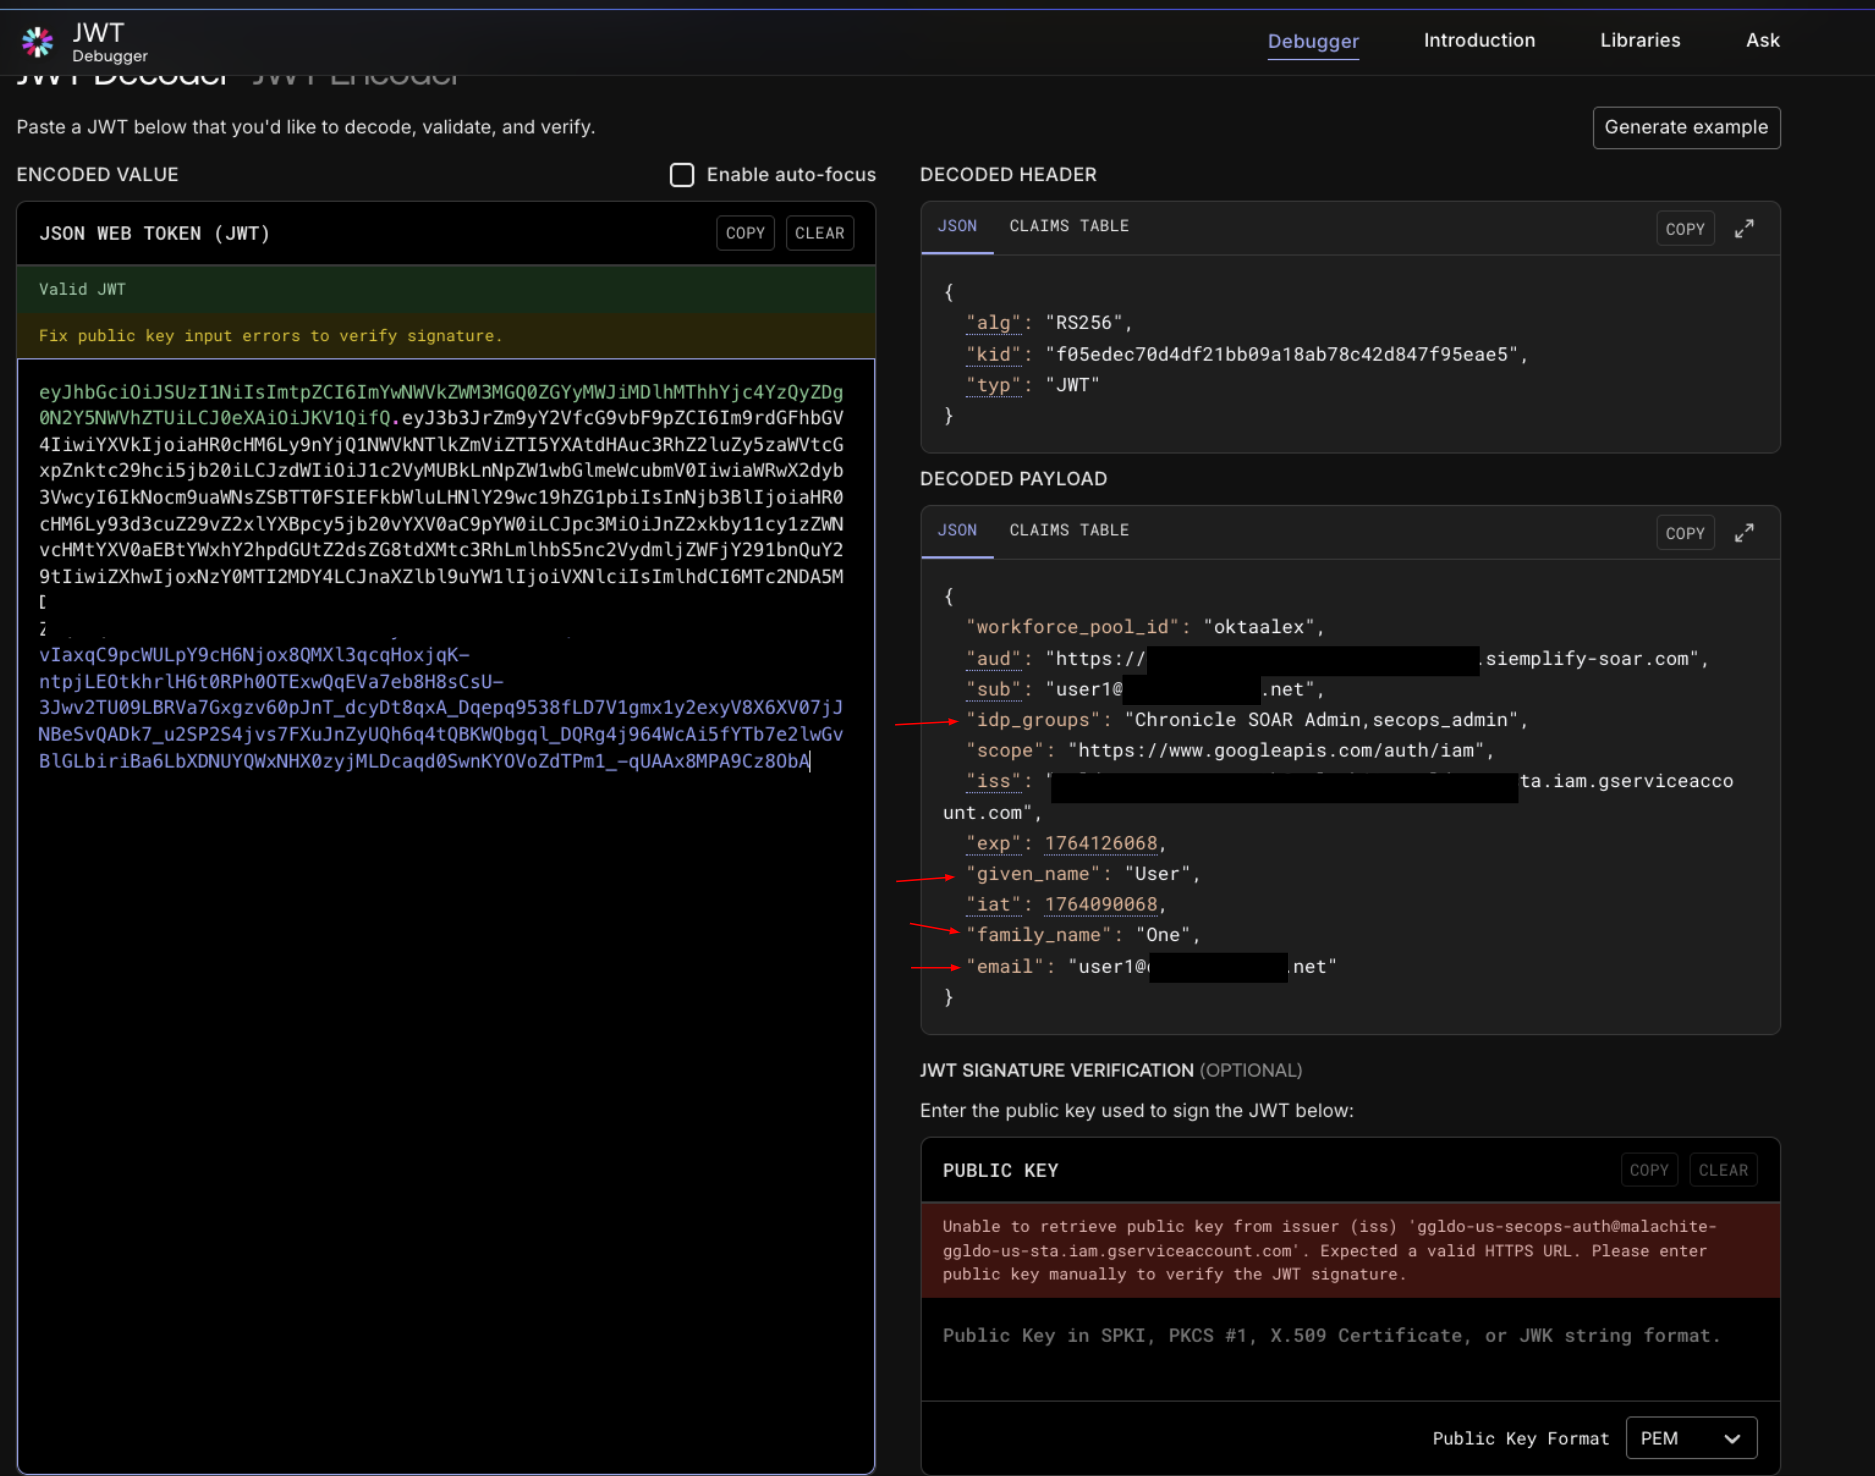Image resolution: width=1875 pixels, height=1476 pixels.
Task: Click the Debugger nav link
Action: [x=1312, y=41]
